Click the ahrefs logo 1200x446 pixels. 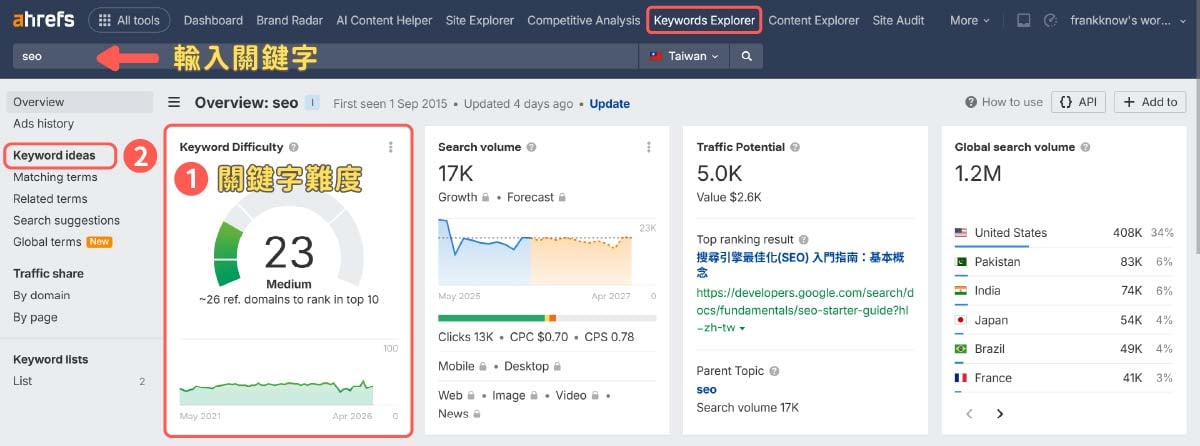point(44,20)
